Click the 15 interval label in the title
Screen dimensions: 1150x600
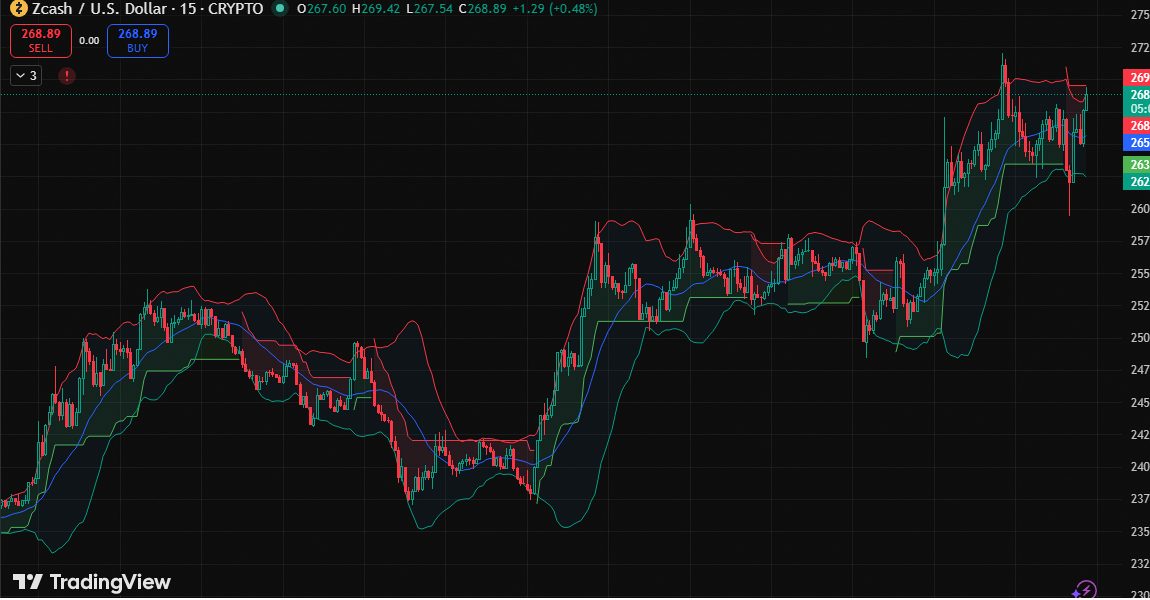[x=188, y=9]
